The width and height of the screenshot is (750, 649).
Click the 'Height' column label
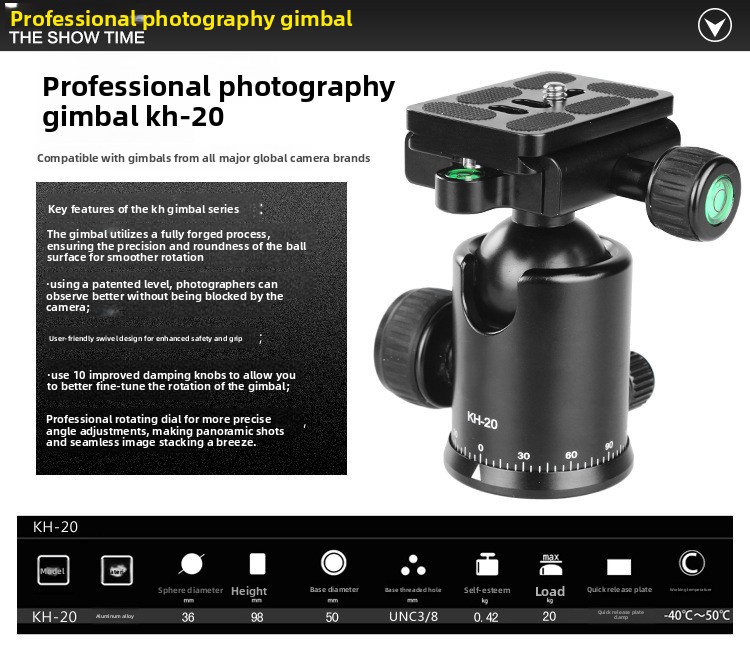coord(249,591)
